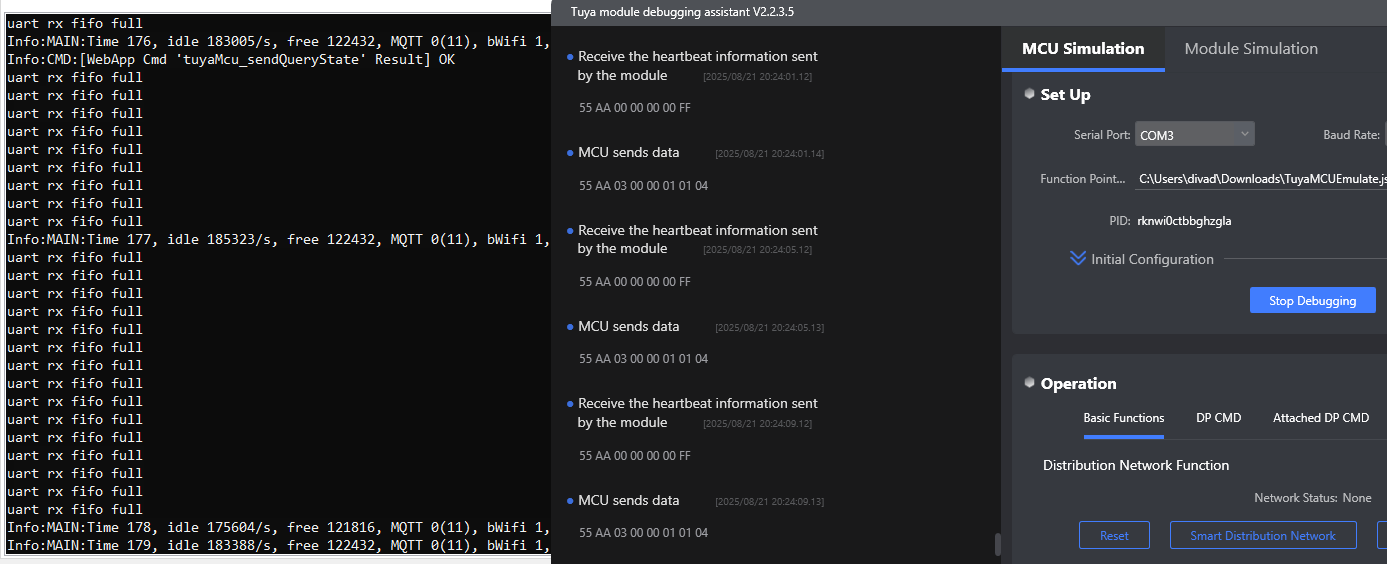Image resolution: width=1387 pixels, height=564 pixels.
Task: Open the Serial Port COM3 dropdown
Action: click(1194, 134)
